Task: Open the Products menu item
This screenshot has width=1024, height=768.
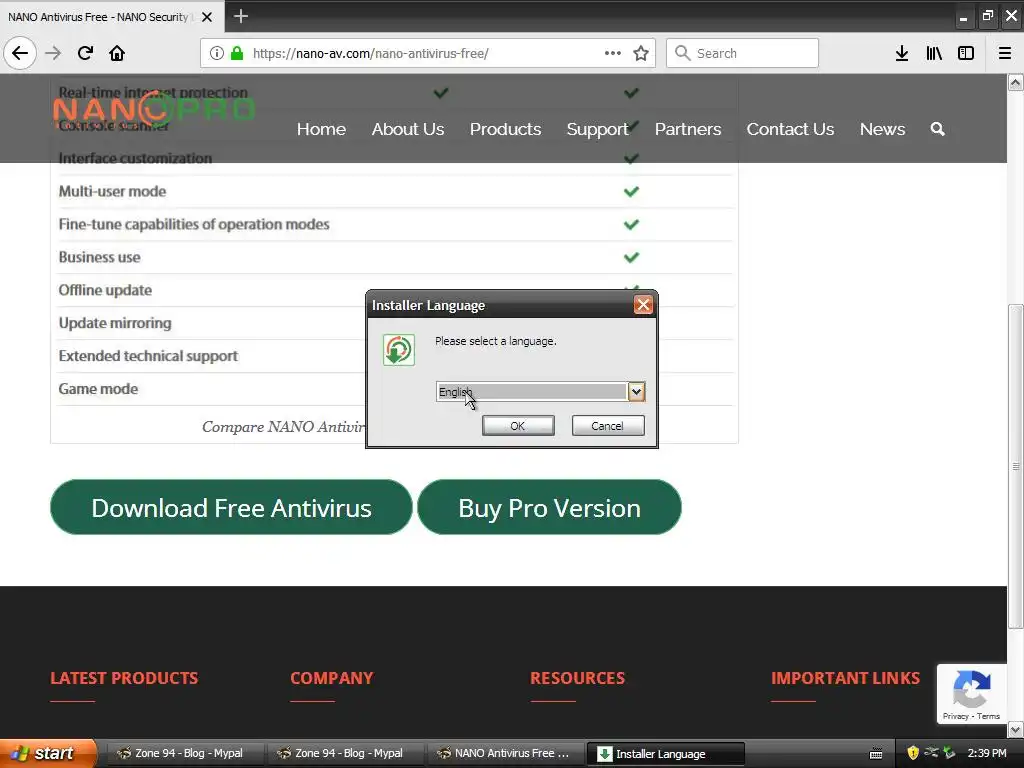Action: click(505, 129)
